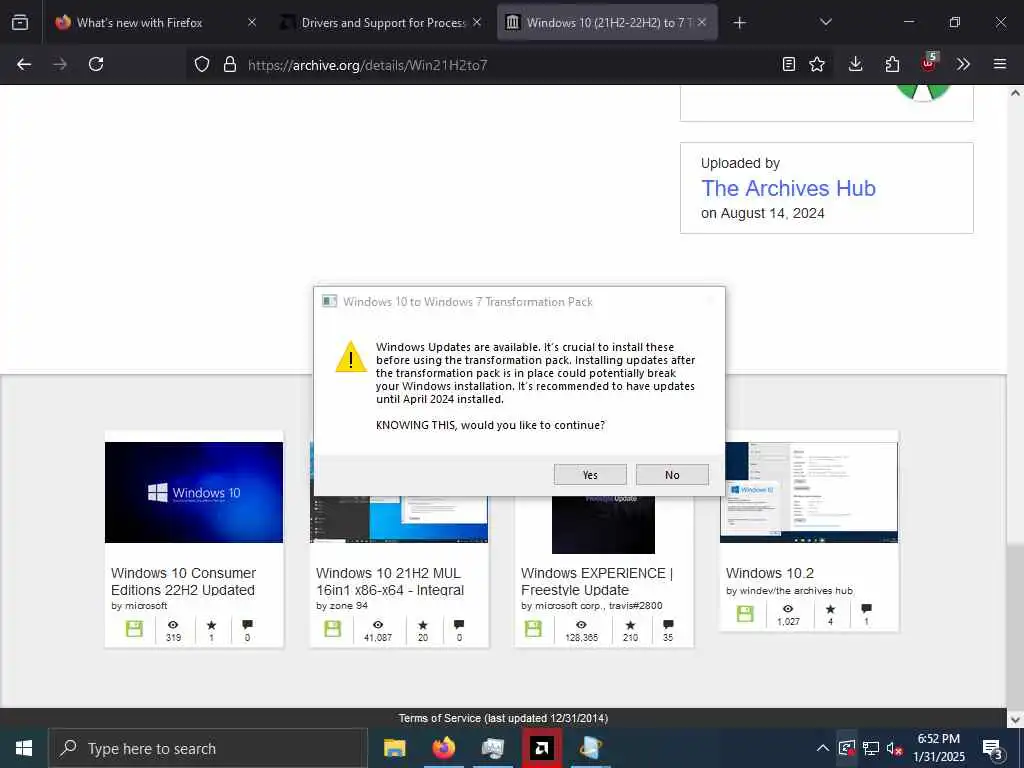Open Windows EXPERIENCE Freestyle Update link
The width and height of the screenshot is (1024, 768).
(x=596, y=581)
